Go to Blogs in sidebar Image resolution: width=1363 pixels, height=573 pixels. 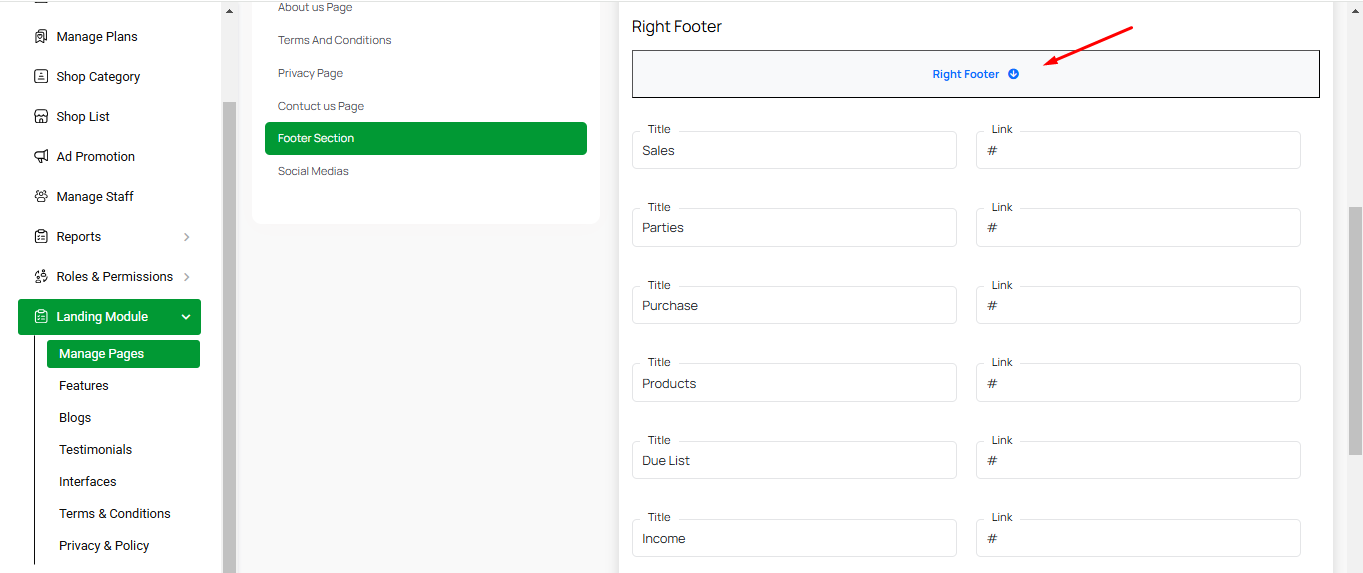click(x=75, y=418)
